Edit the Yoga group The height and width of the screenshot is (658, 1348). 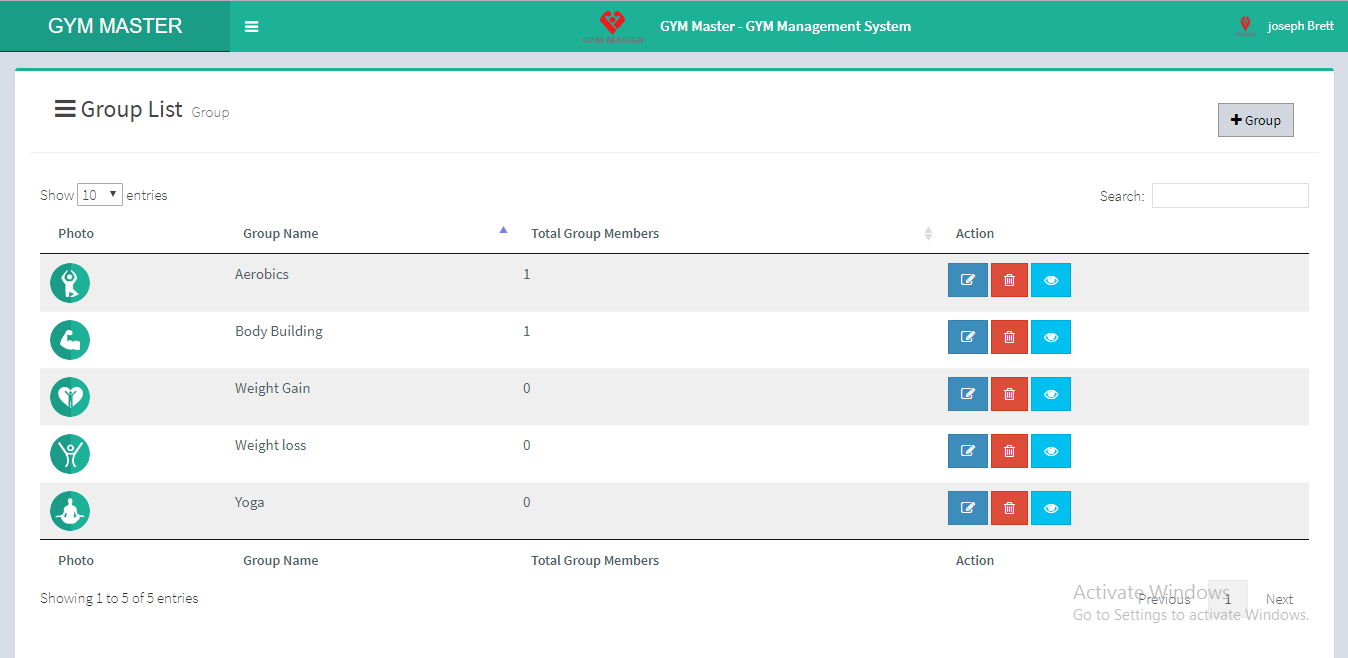click(x=967, y=508)
